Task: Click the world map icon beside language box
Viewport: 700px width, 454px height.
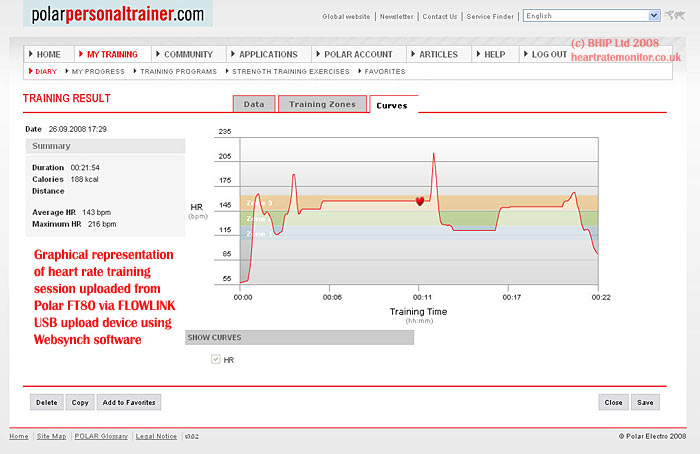Action: tap(675, 16)
